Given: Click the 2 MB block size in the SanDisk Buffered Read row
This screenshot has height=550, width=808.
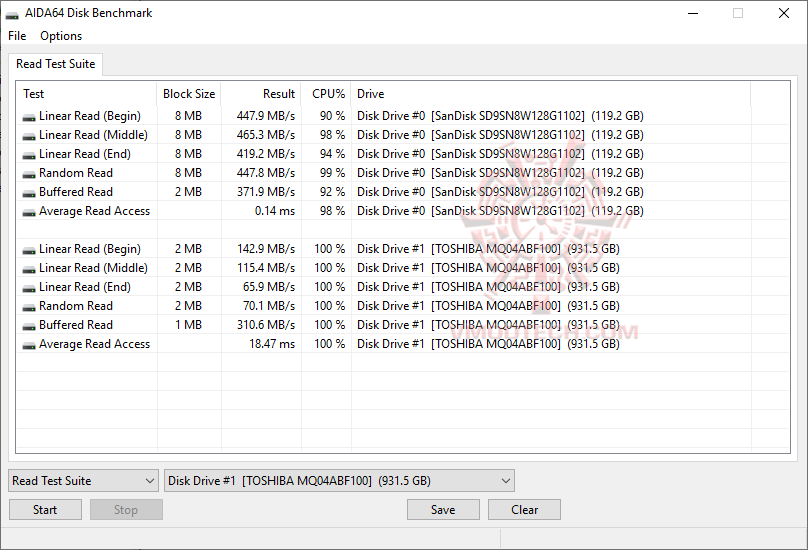Looking at the screenshot, I should (x=189, y=192).
